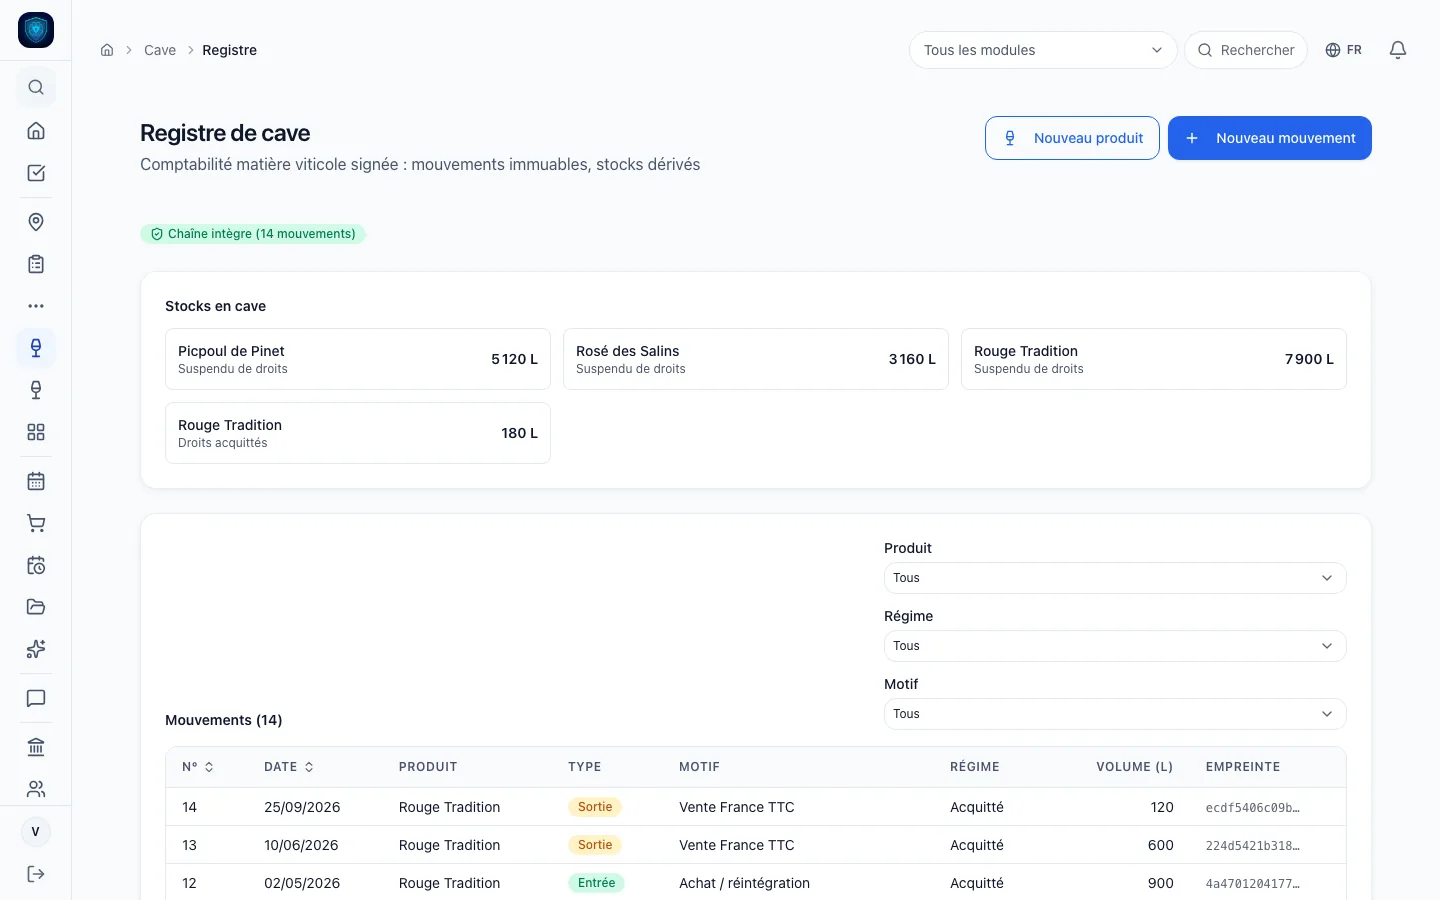The height and width of the screenshot is (900, 1440).
Task: Expand the Régime filter dropdown
Action: [x=1115, y=646]
